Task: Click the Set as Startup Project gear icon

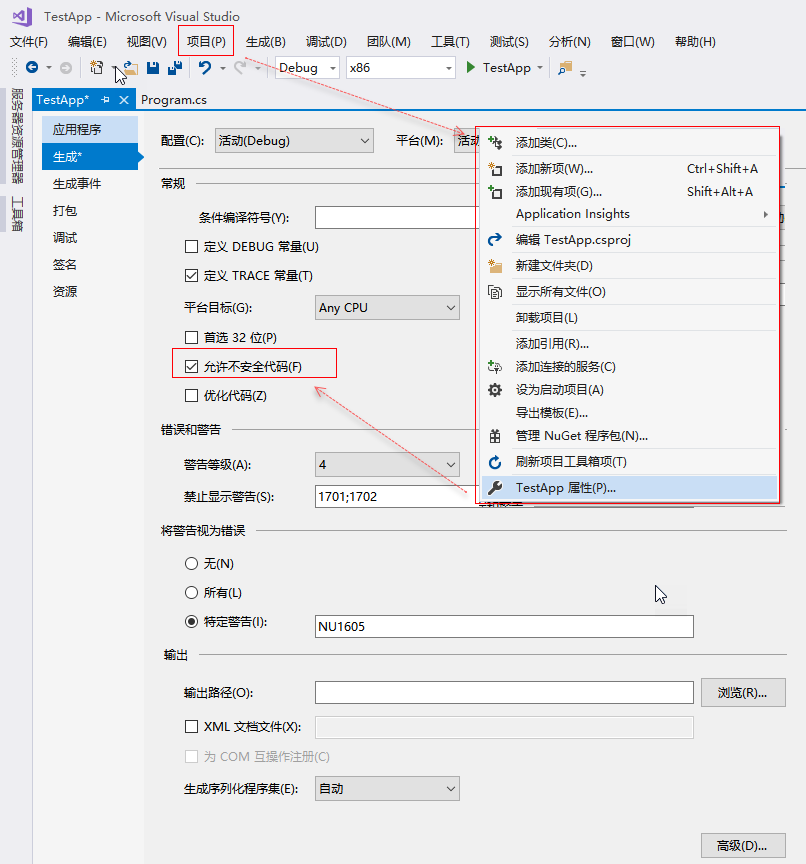Action: click(x=495, y=390)
